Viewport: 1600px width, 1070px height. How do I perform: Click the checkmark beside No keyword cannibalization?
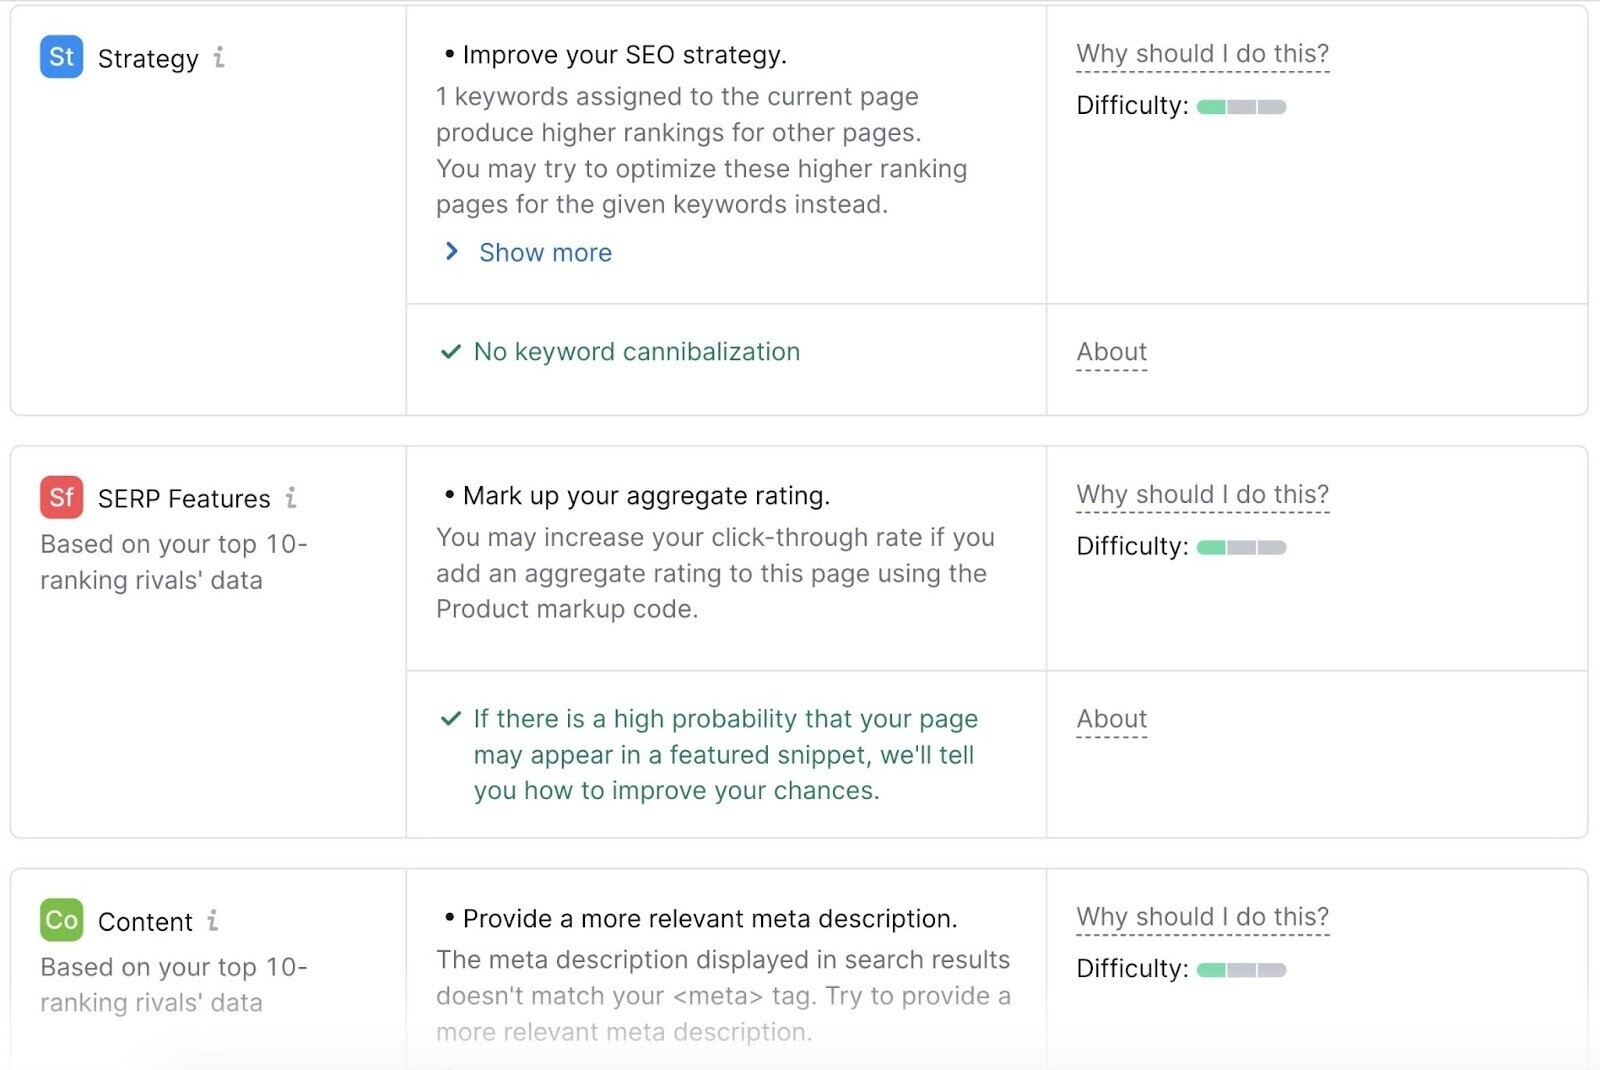pos(448,352)
